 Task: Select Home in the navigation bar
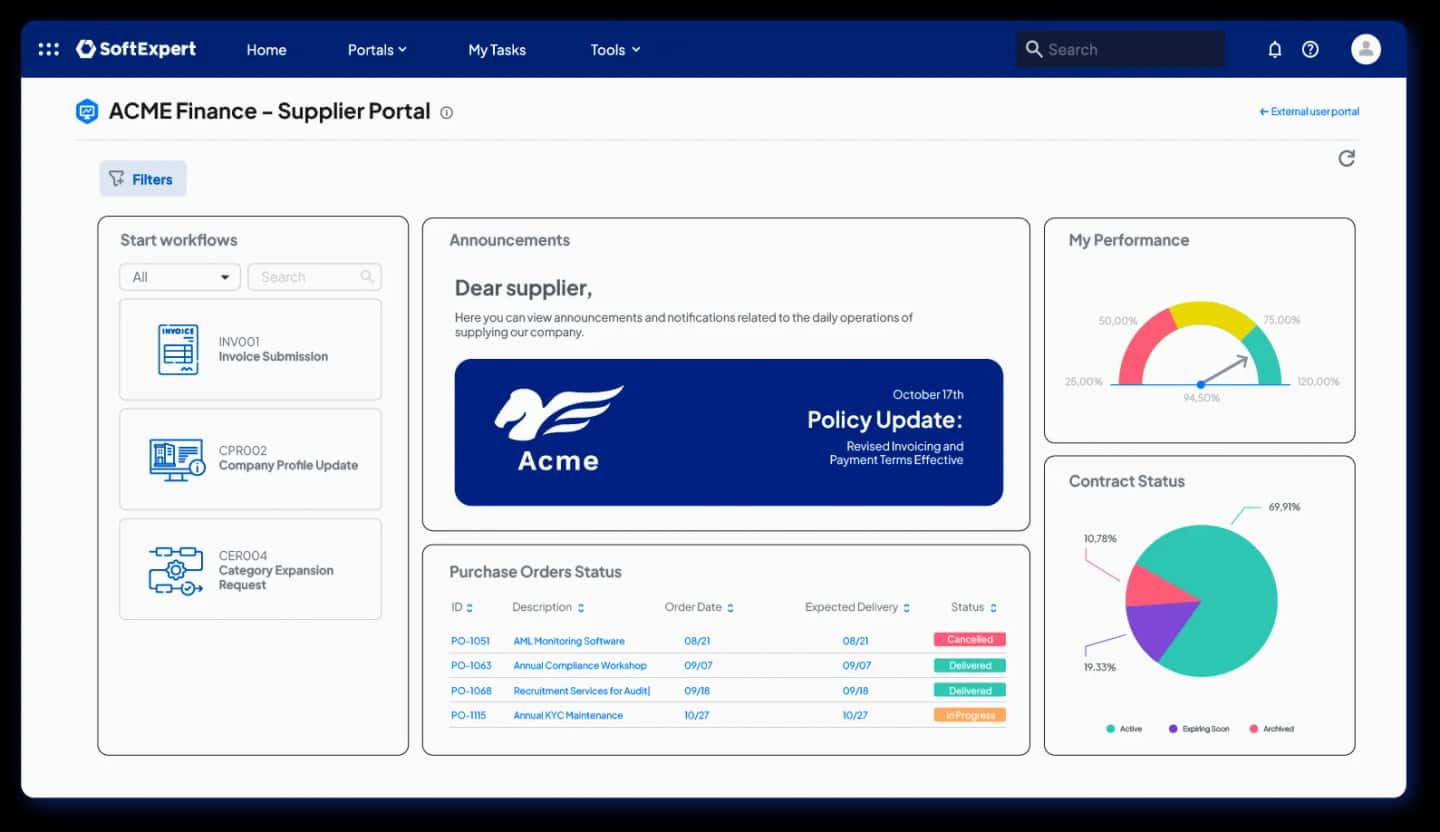pos(265,49)
